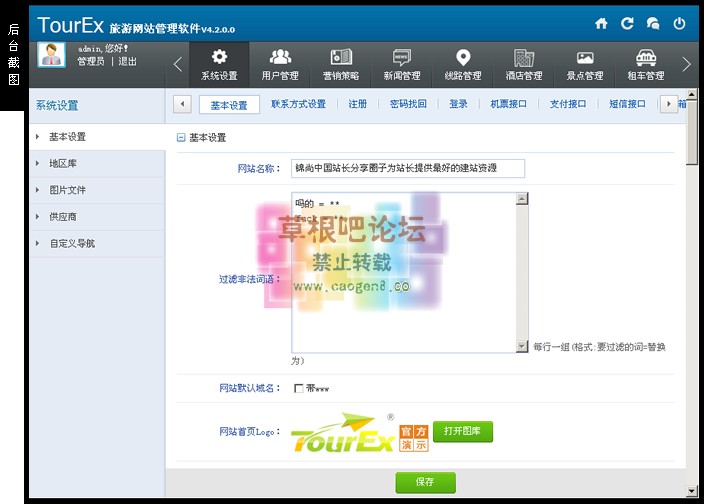Click the 网站名称 site name input field
The image size is (704, 504).
(x=407, y=169)
